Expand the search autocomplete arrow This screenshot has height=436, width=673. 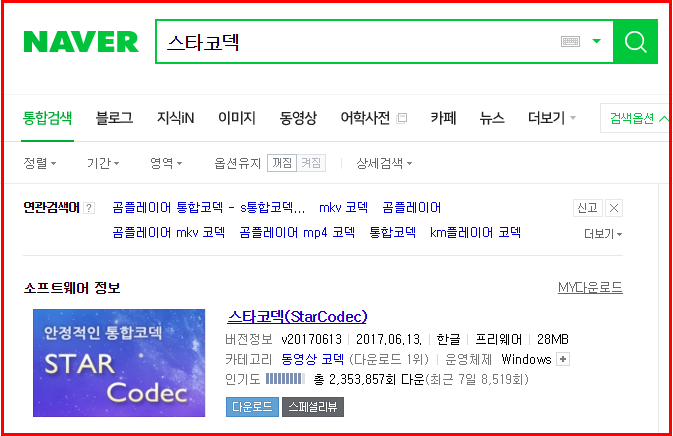[x=597, y=41]
